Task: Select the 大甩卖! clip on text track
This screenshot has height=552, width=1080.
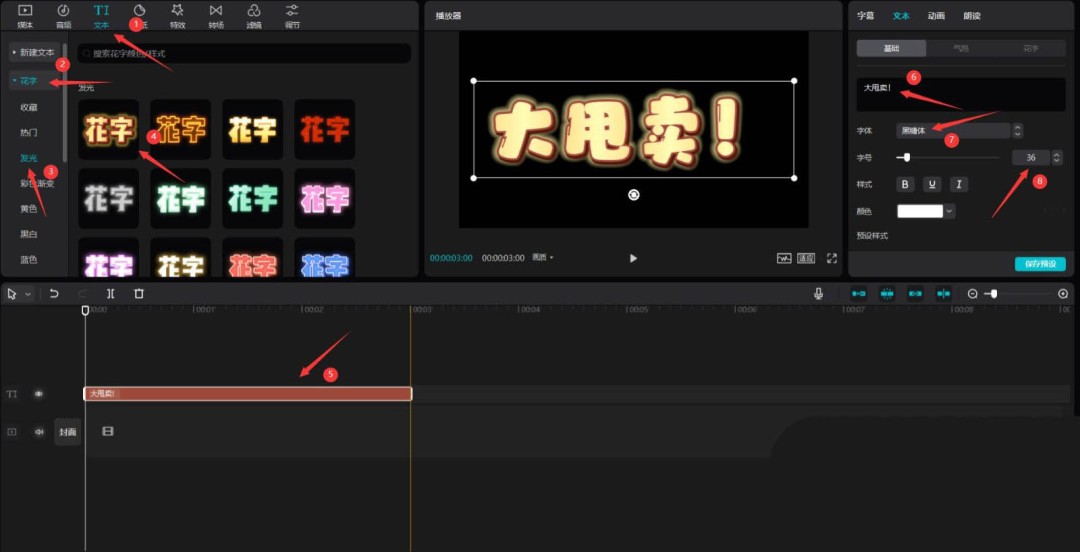Action: pos(248,393)
